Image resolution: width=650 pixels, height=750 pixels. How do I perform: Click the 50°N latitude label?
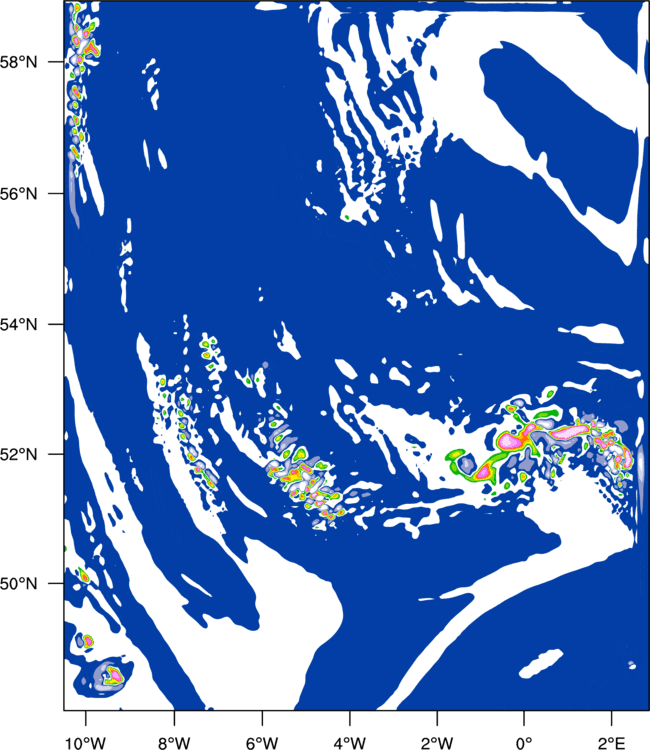point(19,584)
